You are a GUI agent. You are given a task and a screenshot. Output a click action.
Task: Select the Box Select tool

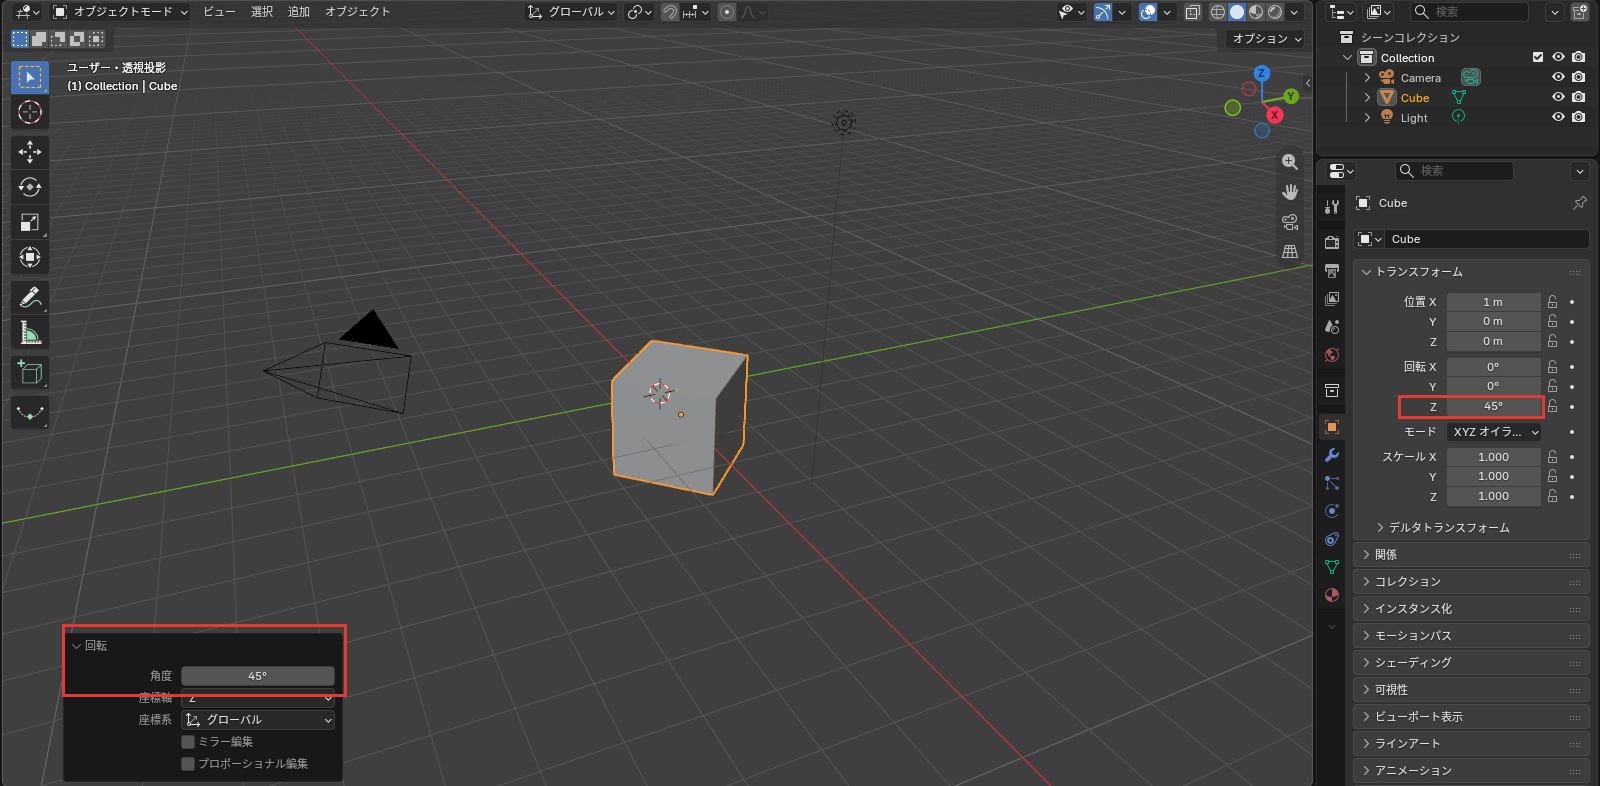30,77
